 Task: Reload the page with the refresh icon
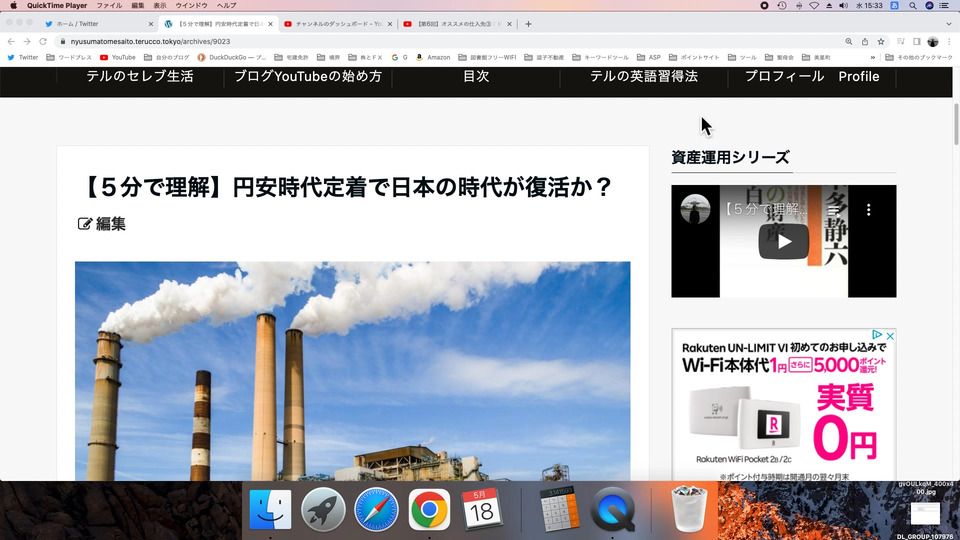tap(43, 42)
